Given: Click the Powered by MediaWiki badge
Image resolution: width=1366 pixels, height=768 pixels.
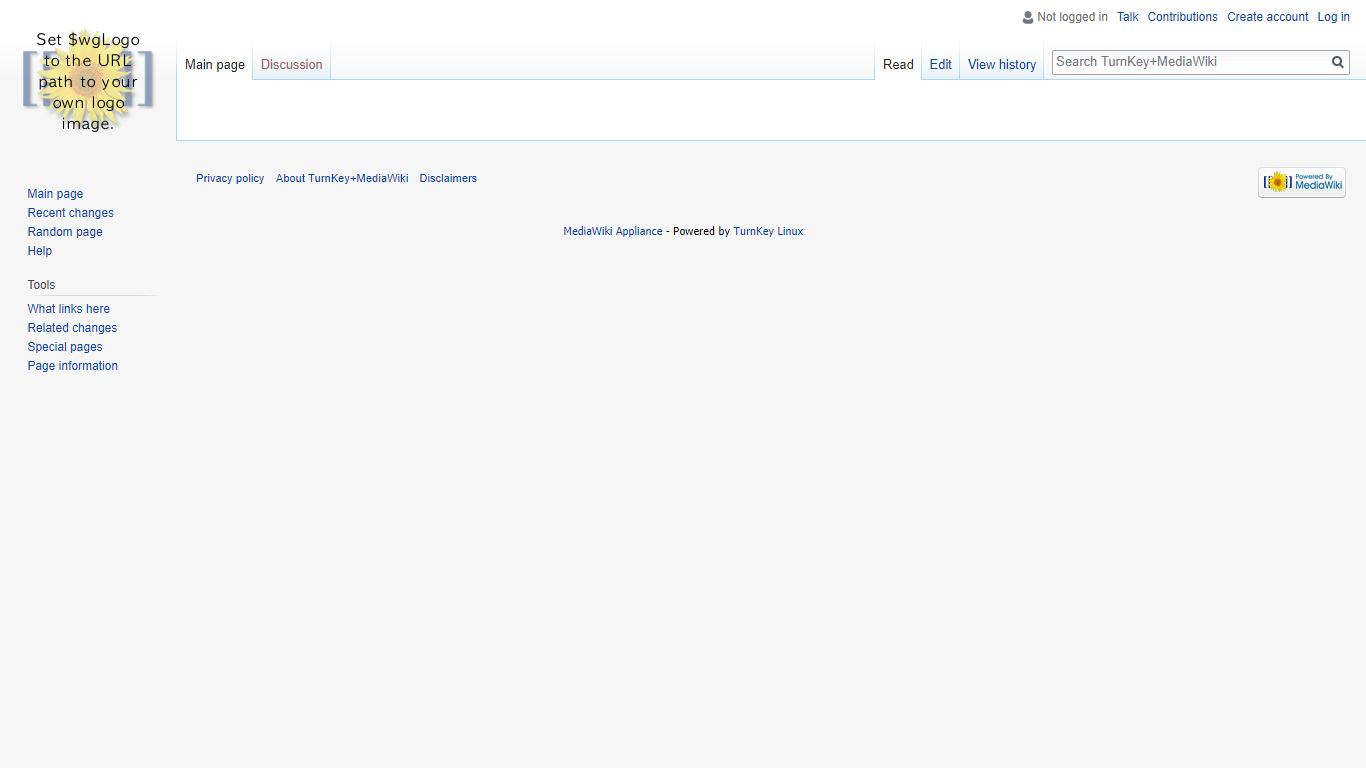Looking at the screenshot, I should click(1301, 182).
